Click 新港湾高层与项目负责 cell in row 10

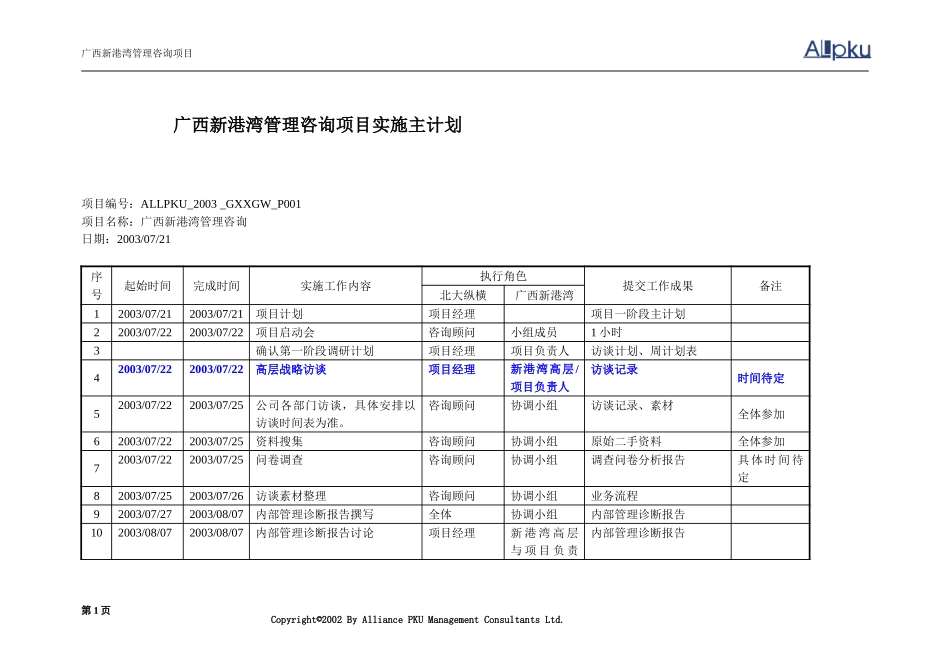click(544, 542)
